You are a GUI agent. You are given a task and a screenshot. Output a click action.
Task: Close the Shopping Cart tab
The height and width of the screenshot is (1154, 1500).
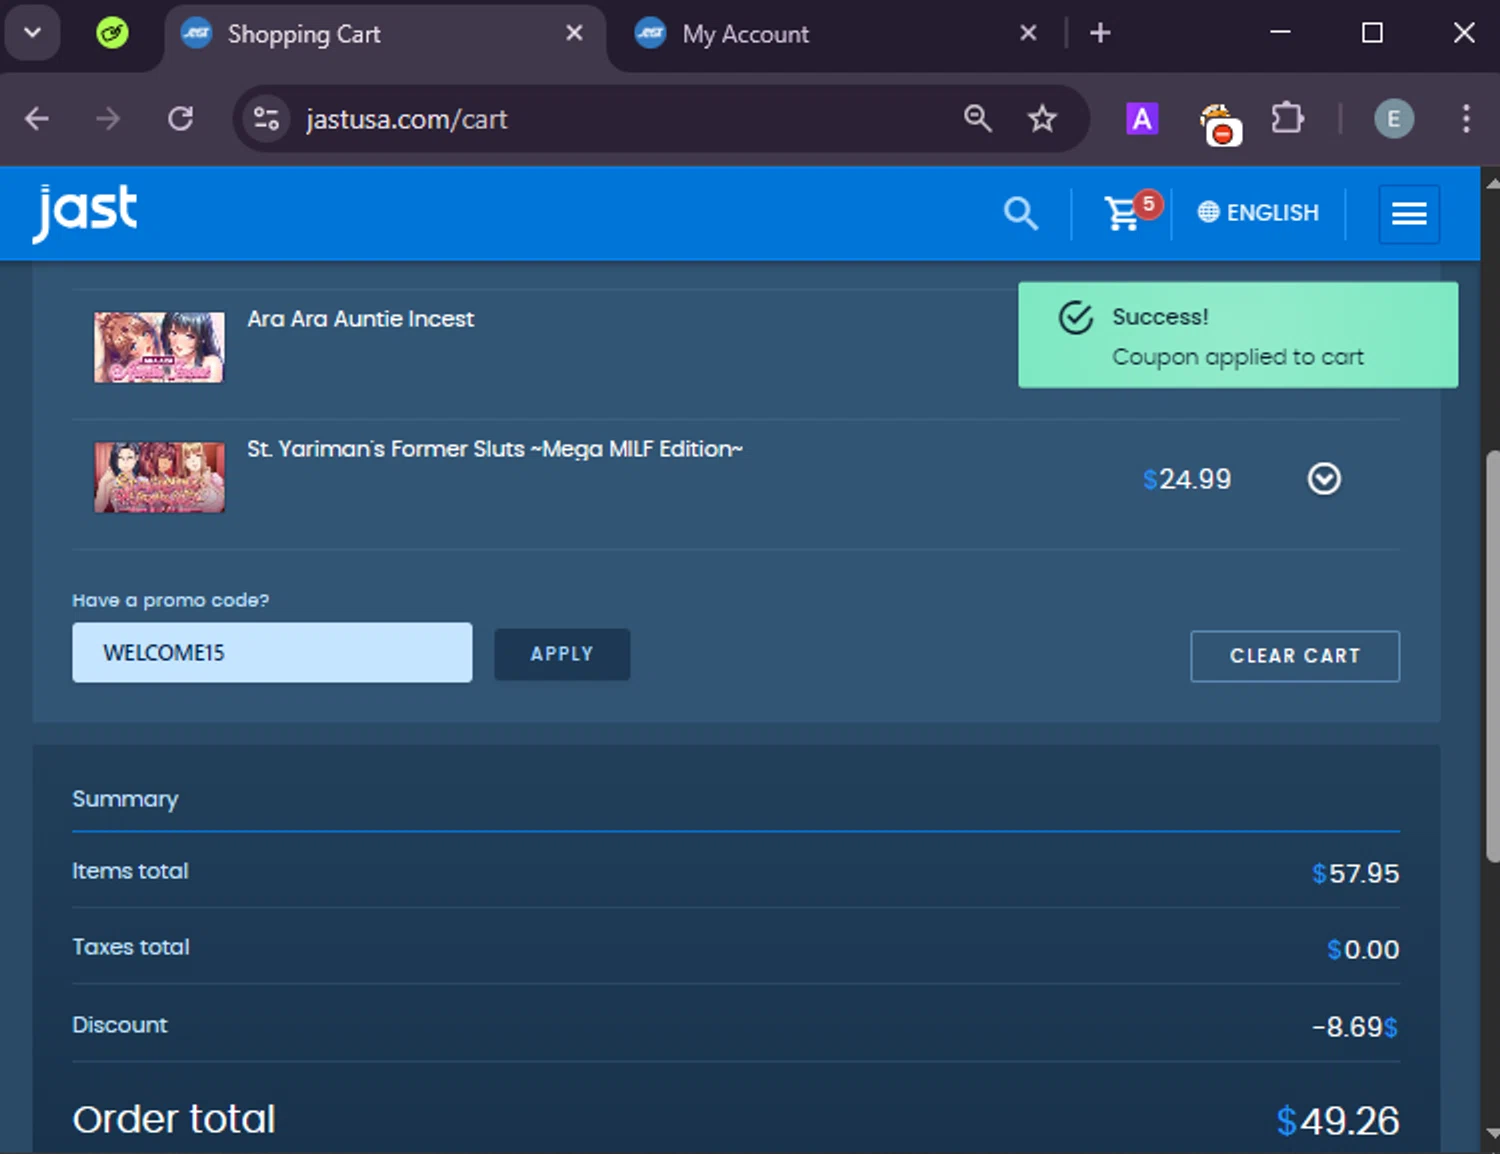(574, 33)
